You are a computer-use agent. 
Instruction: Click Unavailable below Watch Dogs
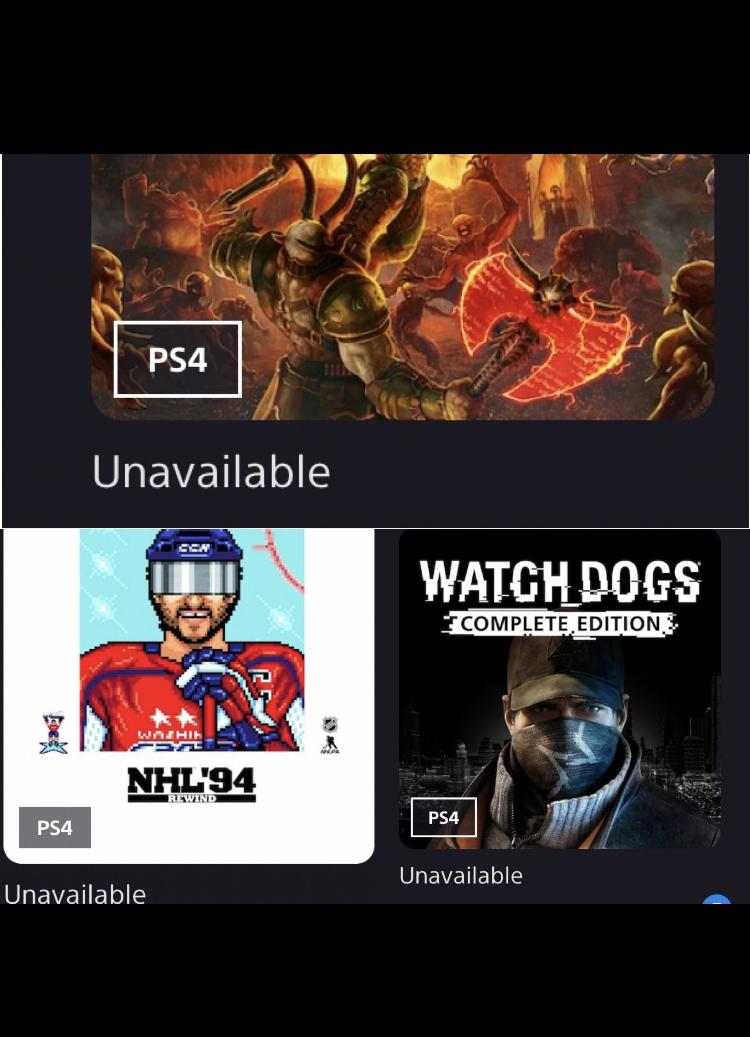[x=461, y=876]
